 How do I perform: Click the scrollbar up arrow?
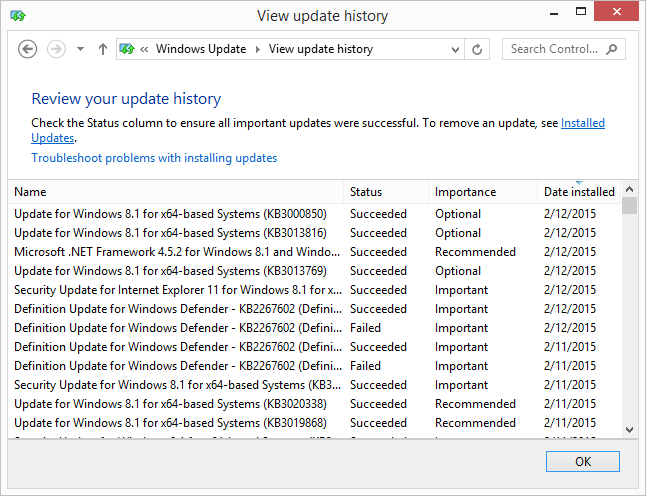coord(629,190)
